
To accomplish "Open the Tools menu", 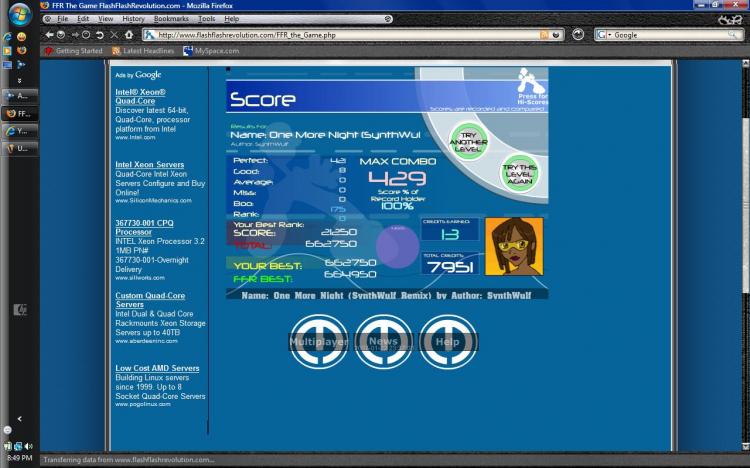I will [x=206, y=19].
